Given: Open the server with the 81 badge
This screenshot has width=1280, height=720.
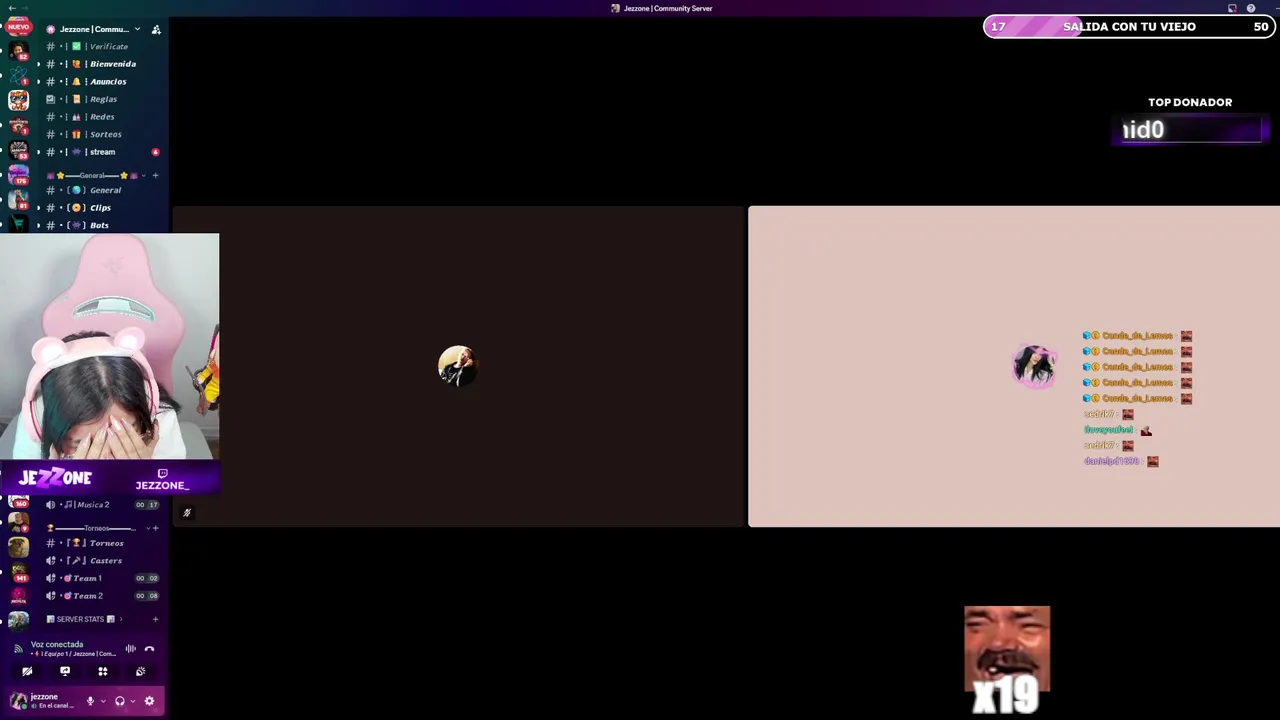Looking at the screenshot, I should 18,200.
